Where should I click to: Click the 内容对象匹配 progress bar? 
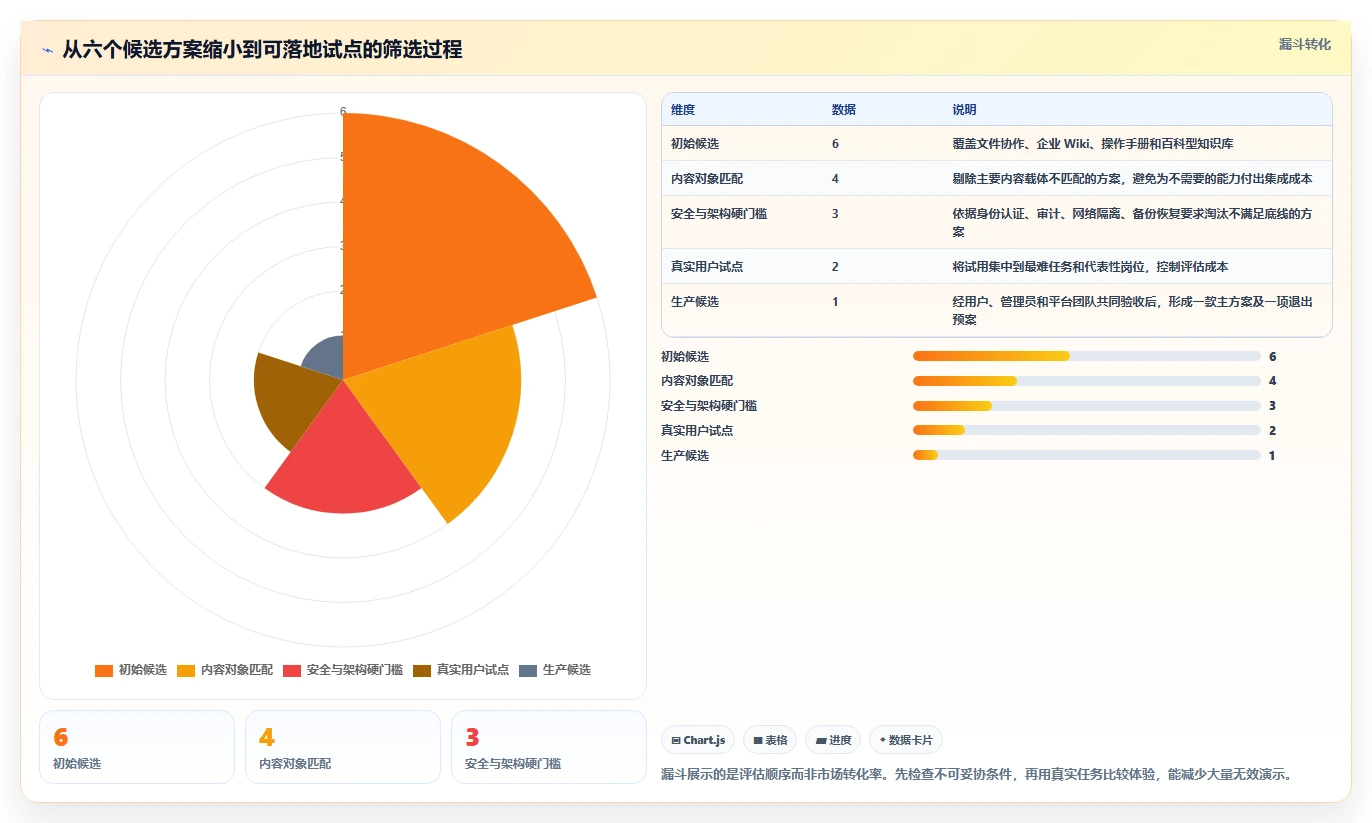click(x=1087, y=381)
